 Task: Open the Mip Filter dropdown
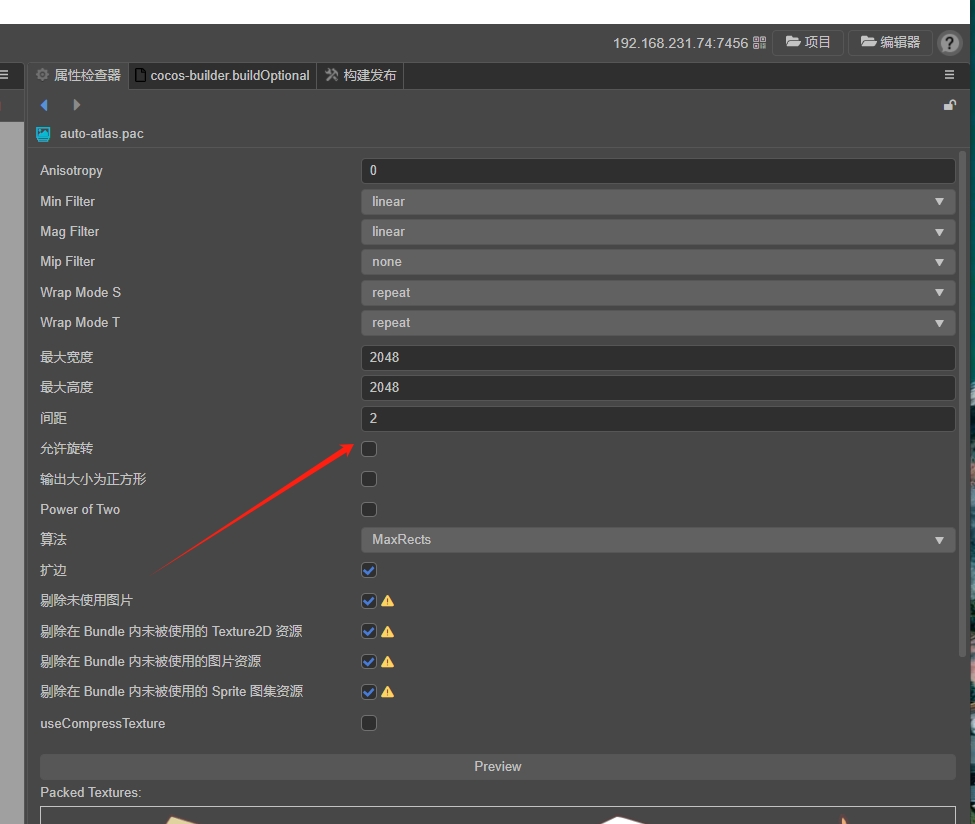pos(658,262)
